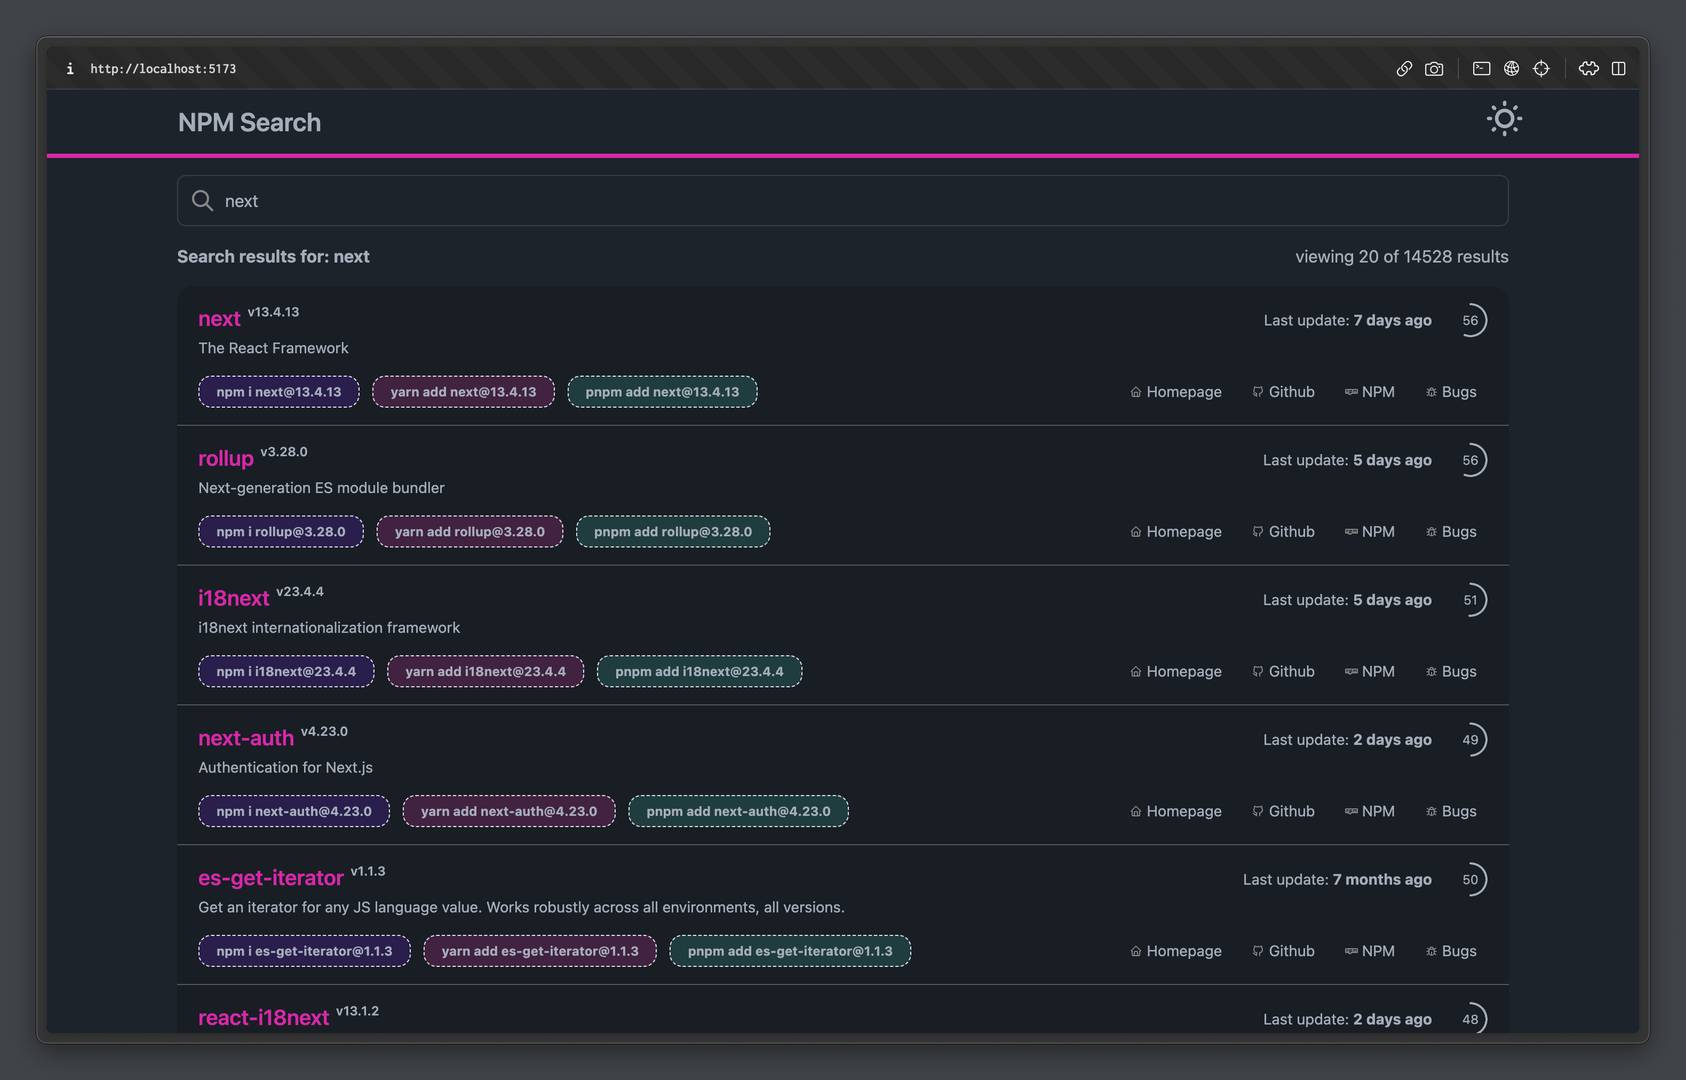Copy 'yarn add es-get-iterator@1.1.3' command
1686x1080 pixels.
pos(540,951)
